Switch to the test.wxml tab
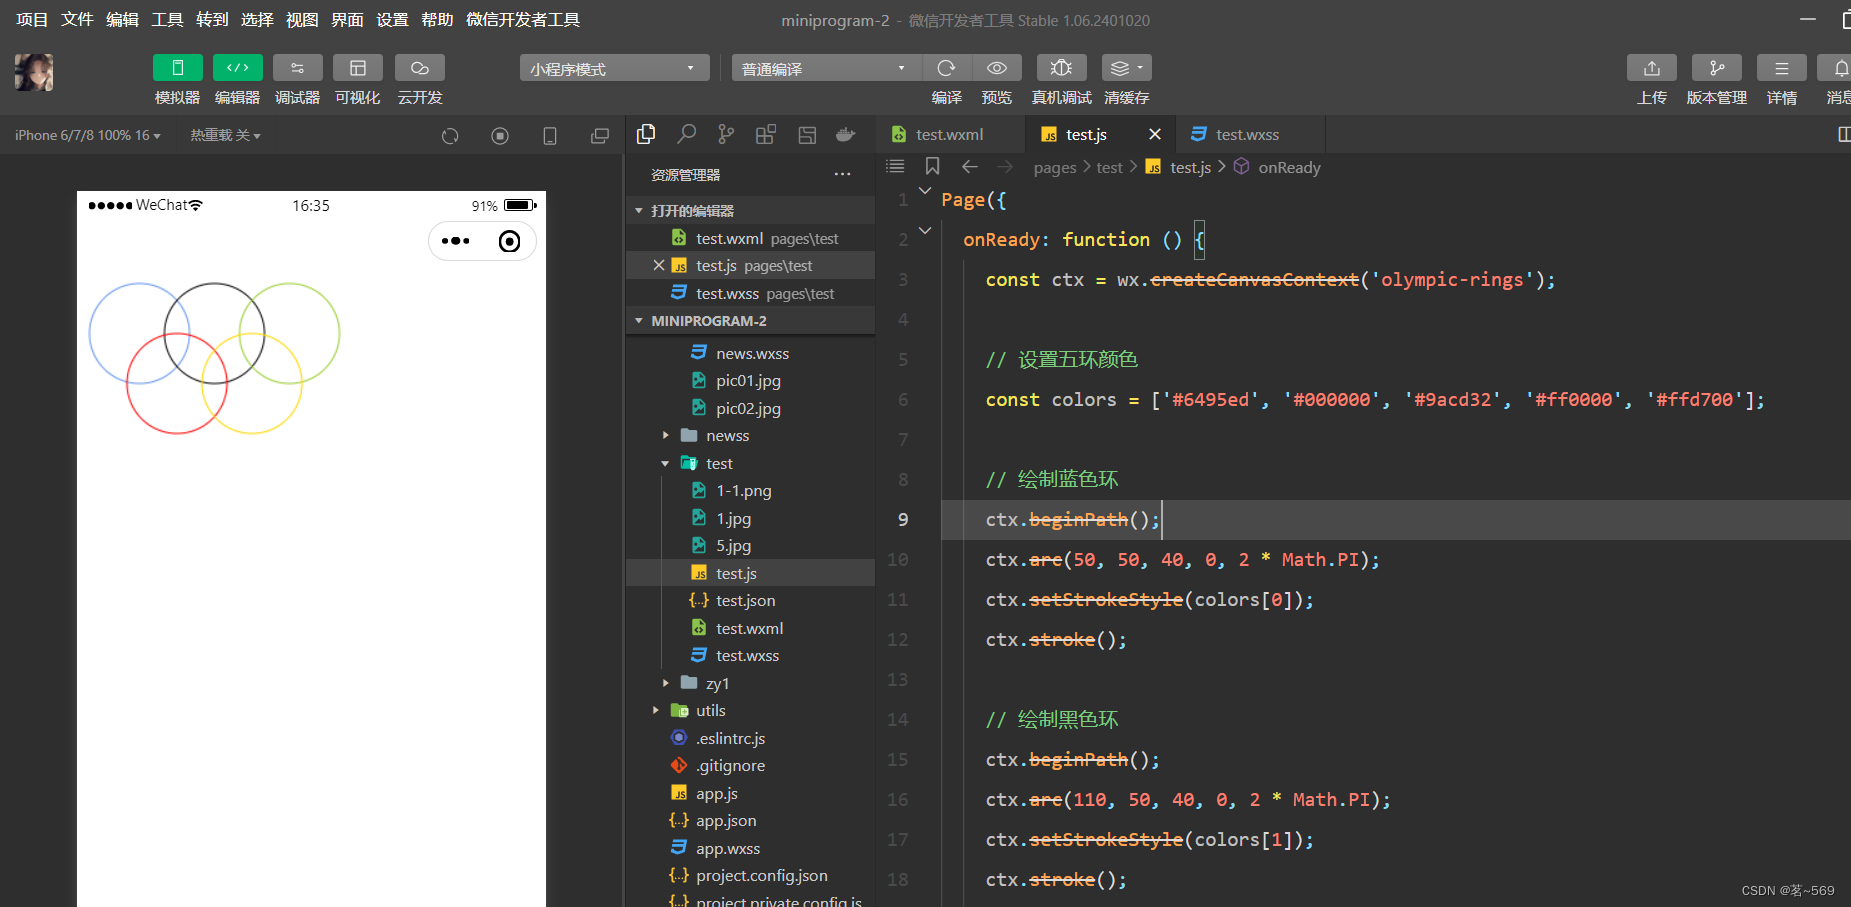The image size is (1851, 907). [x=950, y=135]
